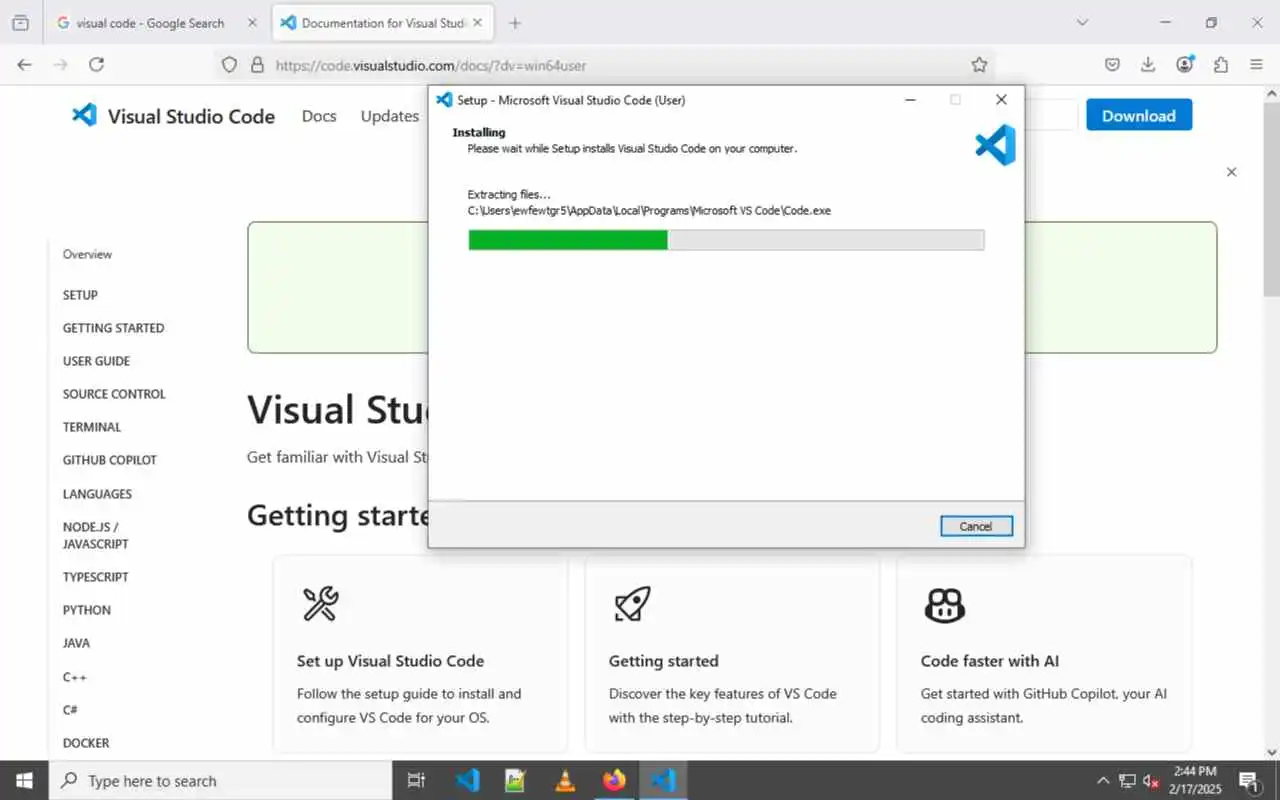Open Firefox View at tab strip start
The height and width of the screenshot is (800, 1280).
coord(20,22)
